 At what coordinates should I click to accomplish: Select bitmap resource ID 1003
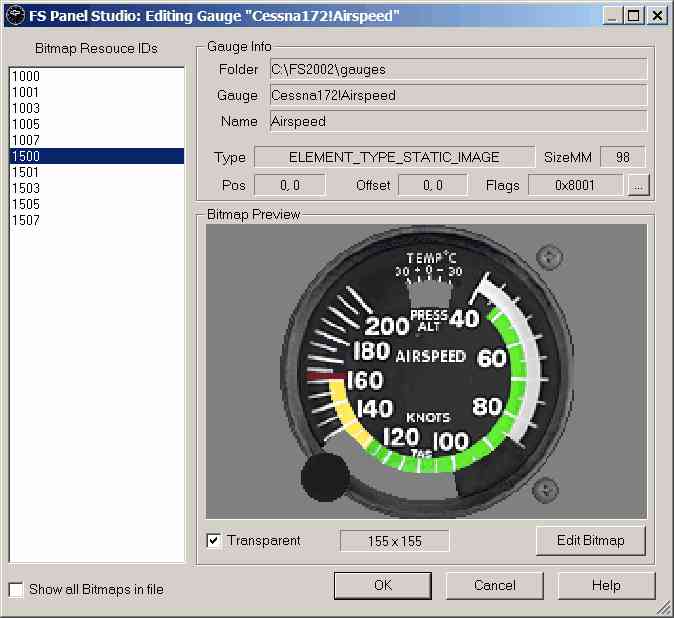(97, 108)
